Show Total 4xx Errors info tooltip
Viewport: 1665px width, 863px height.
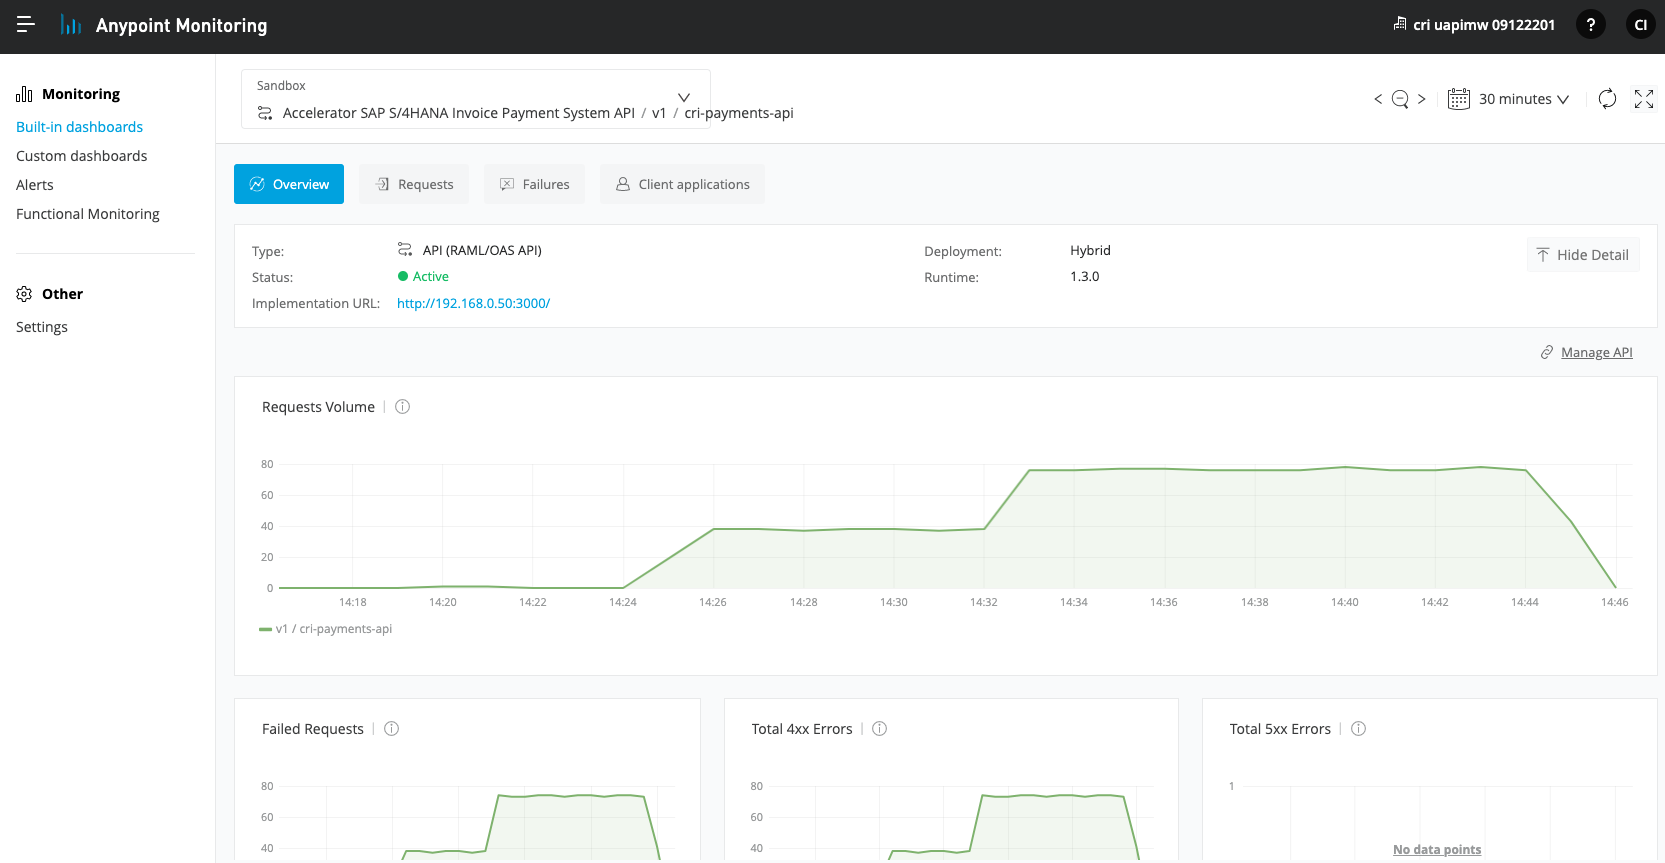[x=880, y=729]
